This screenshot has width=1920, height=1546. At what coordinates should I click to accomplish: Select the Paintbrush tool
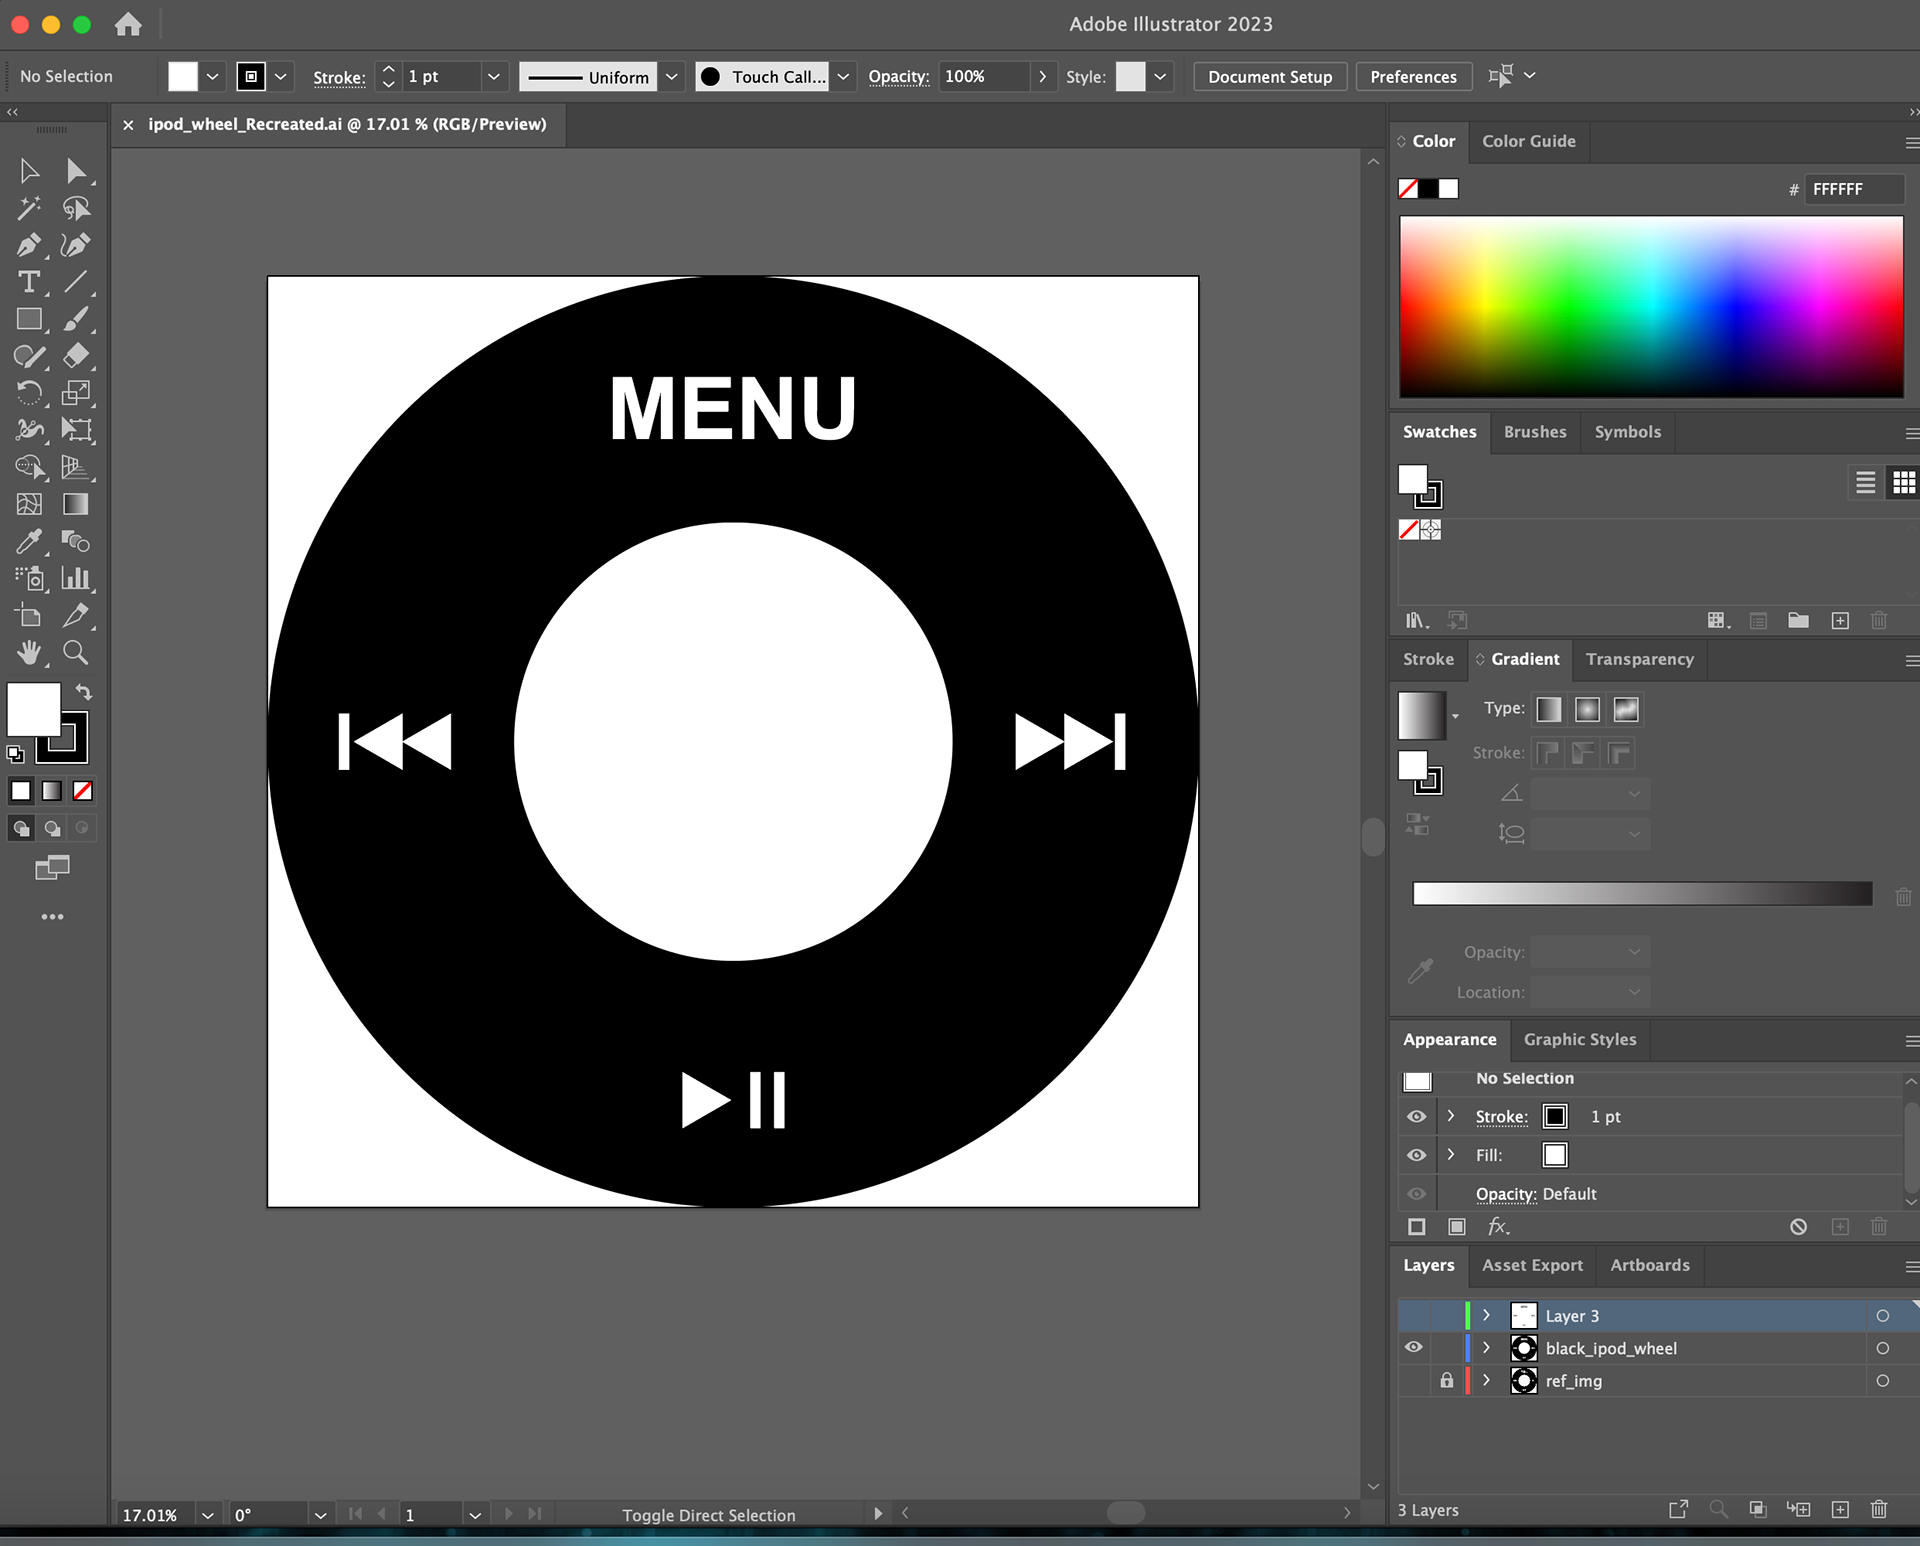(76, 319)
